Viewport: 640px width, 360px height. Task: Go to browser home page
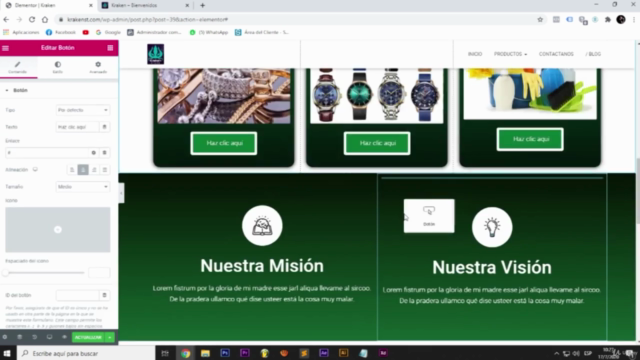tap(45, 19)
